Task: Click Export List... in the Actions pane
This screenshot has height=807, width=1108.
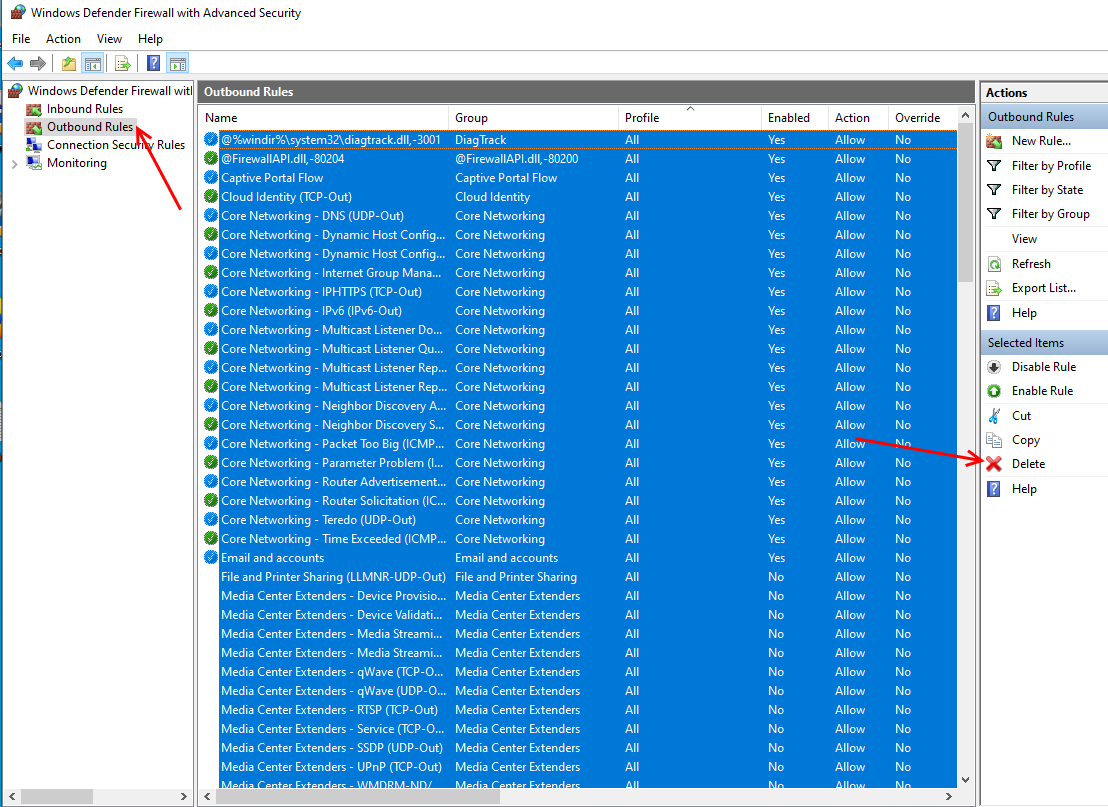Action: point(1043,288)
